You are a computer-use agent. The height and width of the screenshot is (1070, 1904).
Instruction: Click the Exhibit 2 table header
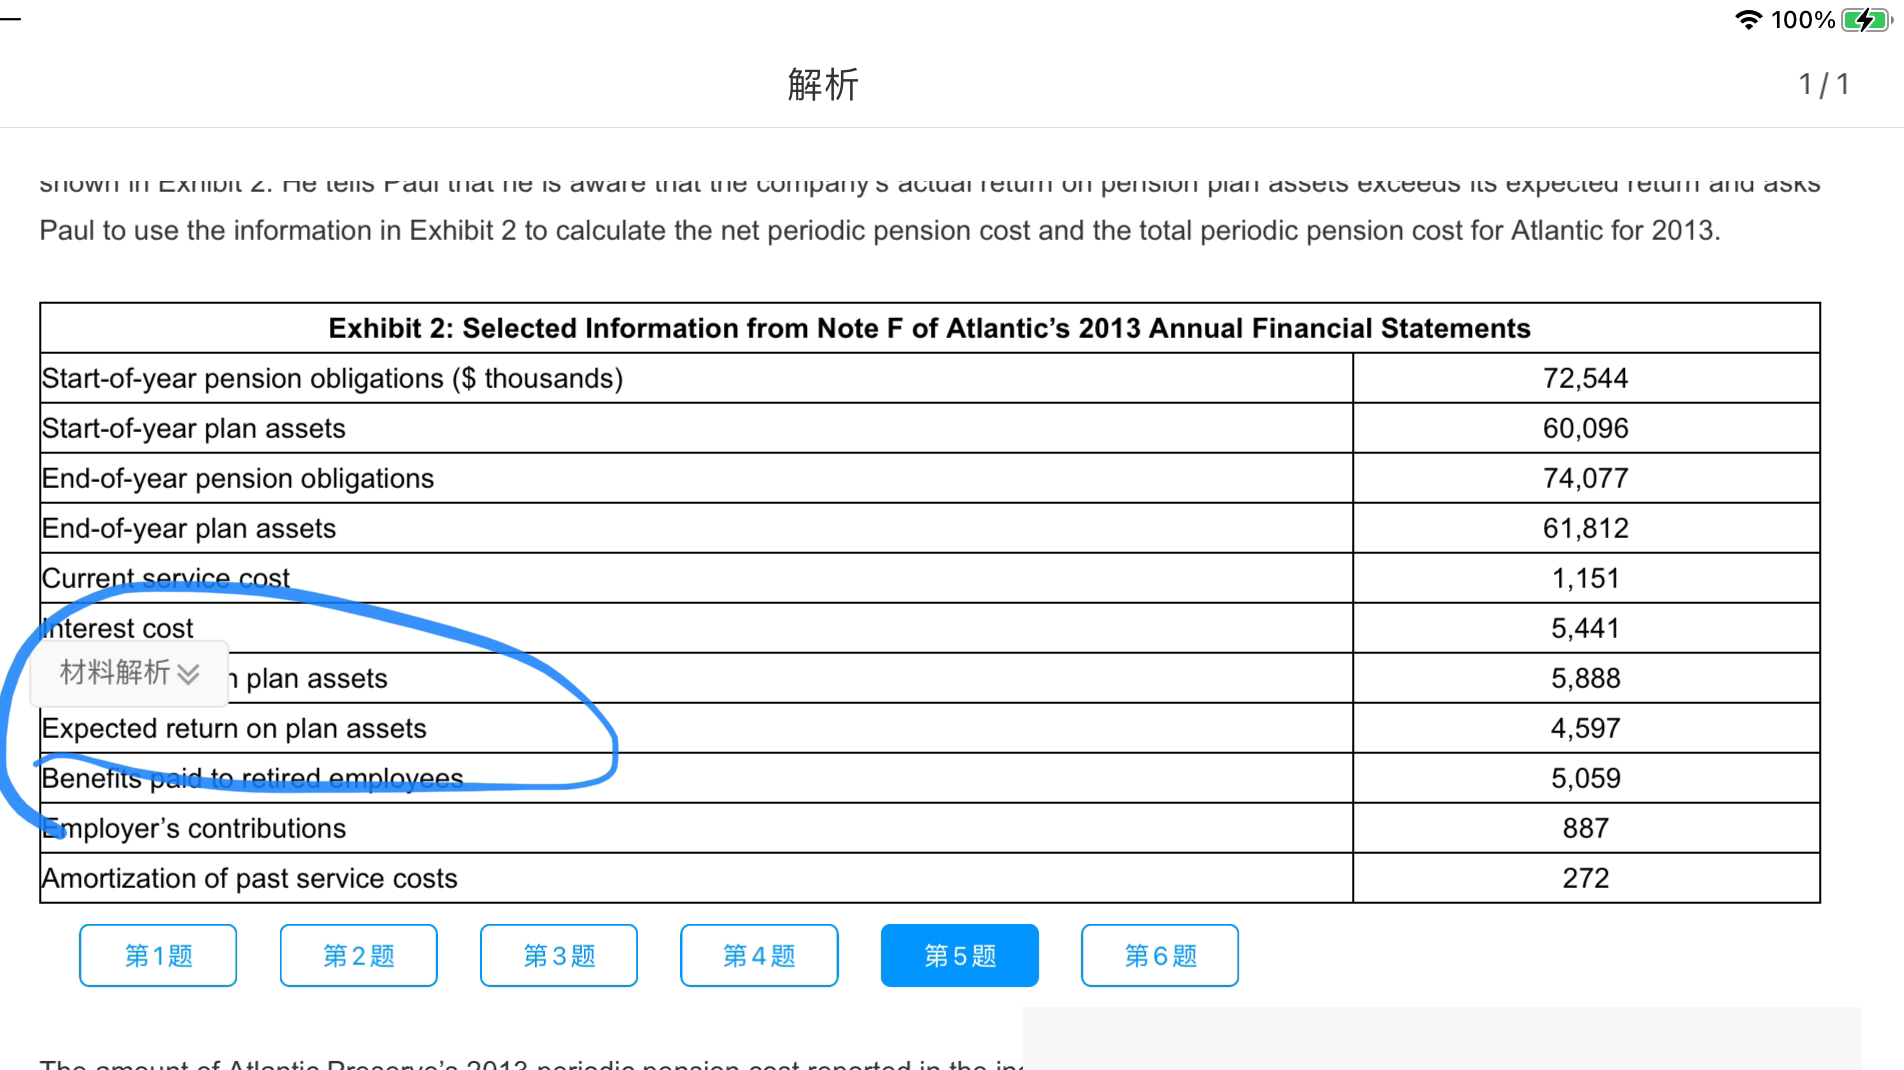tap(929, 328)
